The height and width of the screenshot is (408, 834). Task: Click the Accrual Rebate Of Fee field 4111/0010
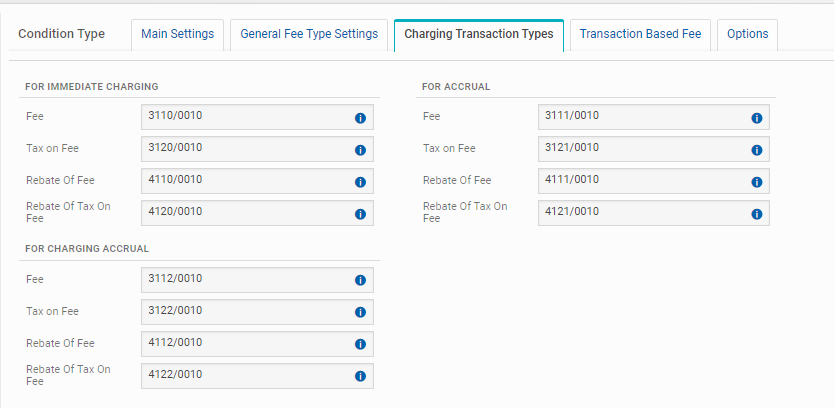pos(642,181)
